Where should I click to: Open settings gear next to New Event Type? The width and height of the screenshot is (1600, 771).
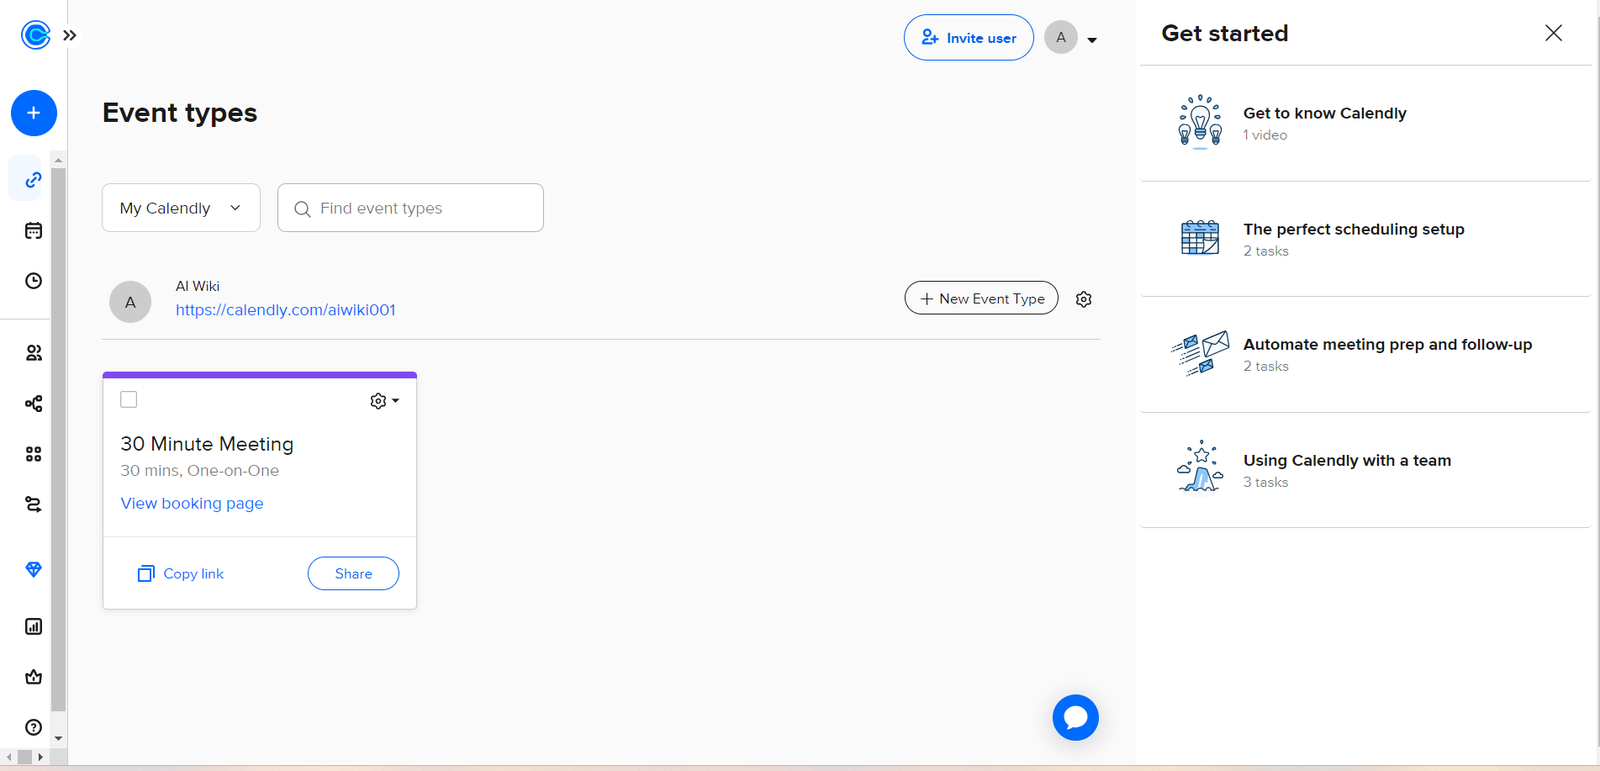point(1084,299)
